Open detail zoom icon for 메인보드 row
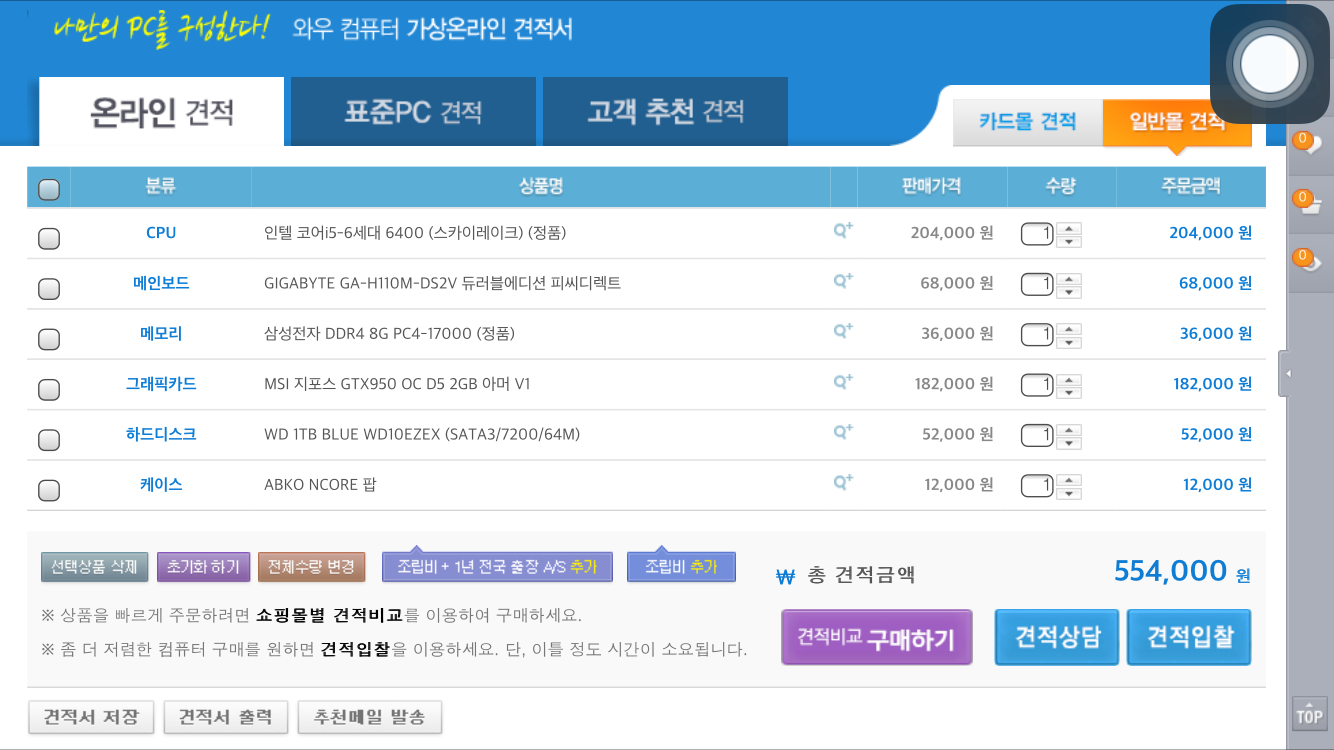This screenshot has height=750, width=1334. (843, 281)
